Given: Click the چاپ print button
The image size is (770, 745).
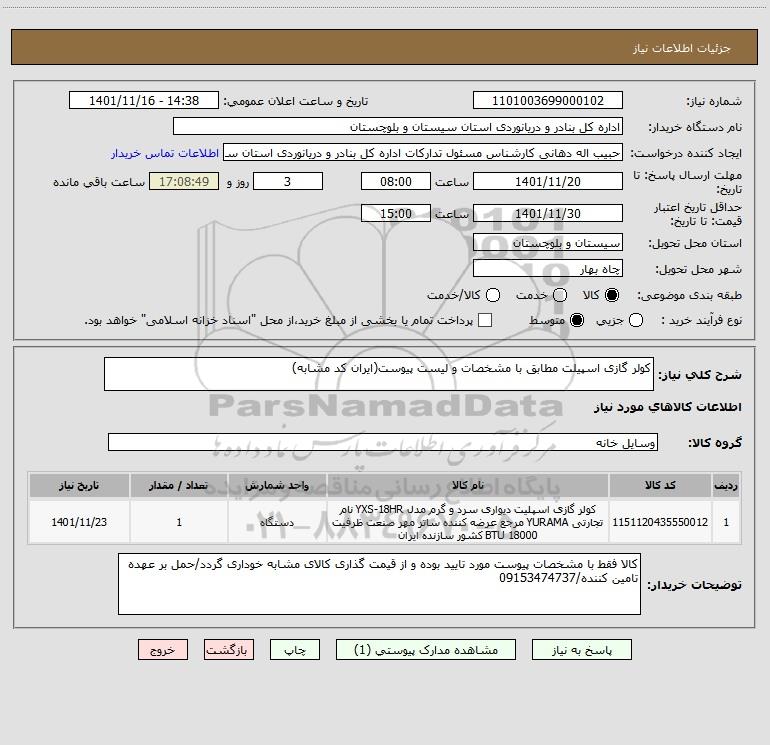Looking at the screenshot, I should 295,650.
